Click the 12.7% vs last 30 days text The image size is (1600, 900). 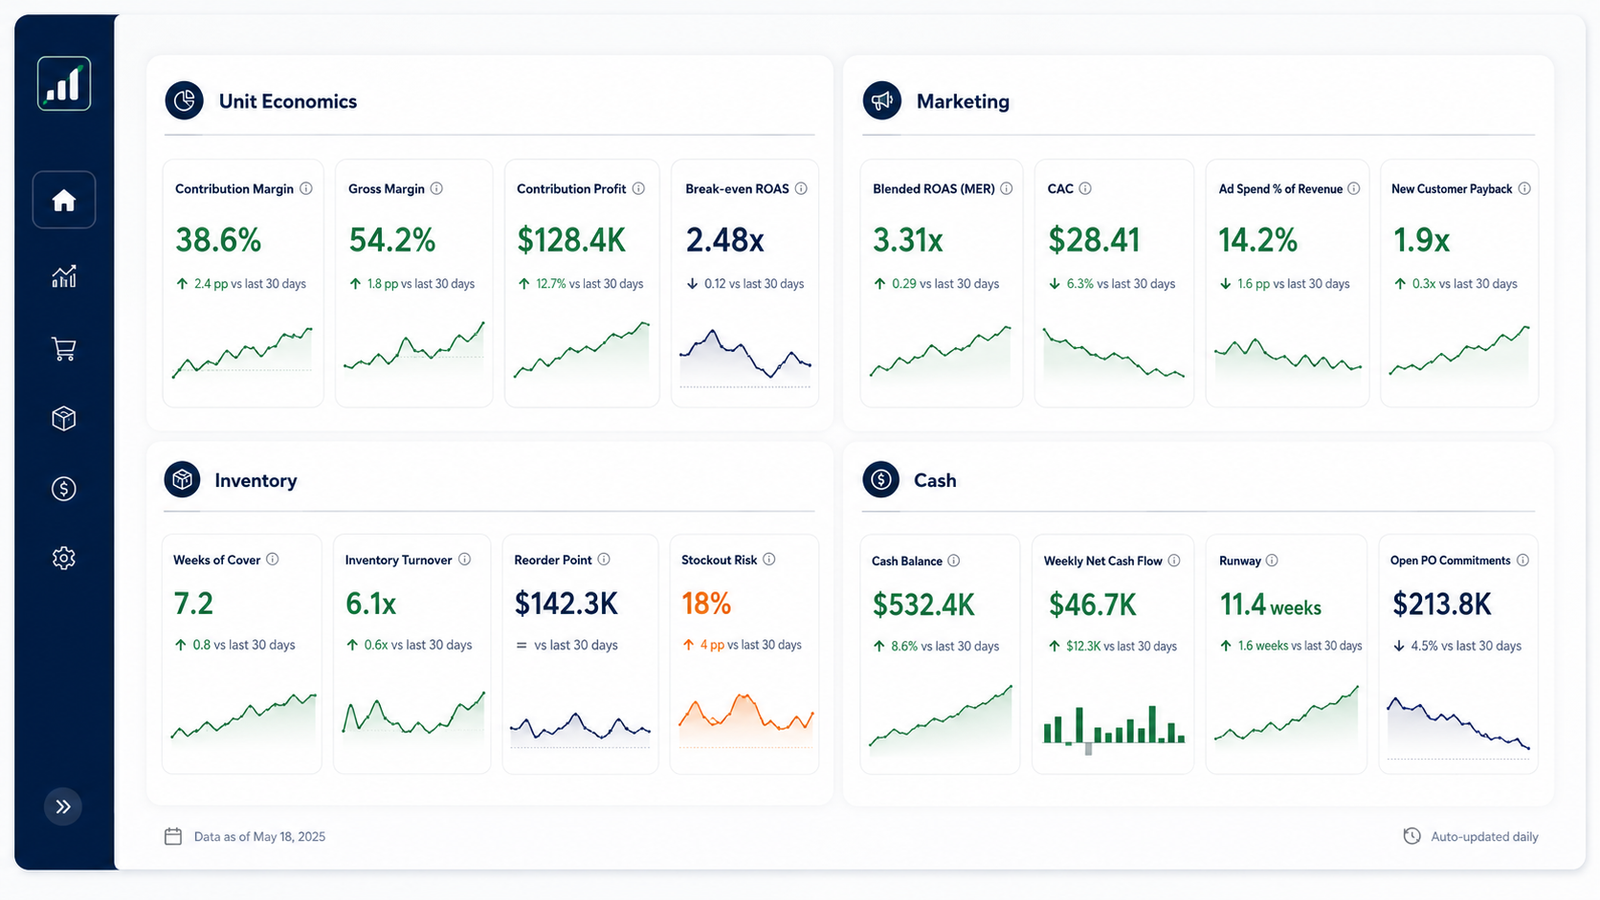coord(590,284)
